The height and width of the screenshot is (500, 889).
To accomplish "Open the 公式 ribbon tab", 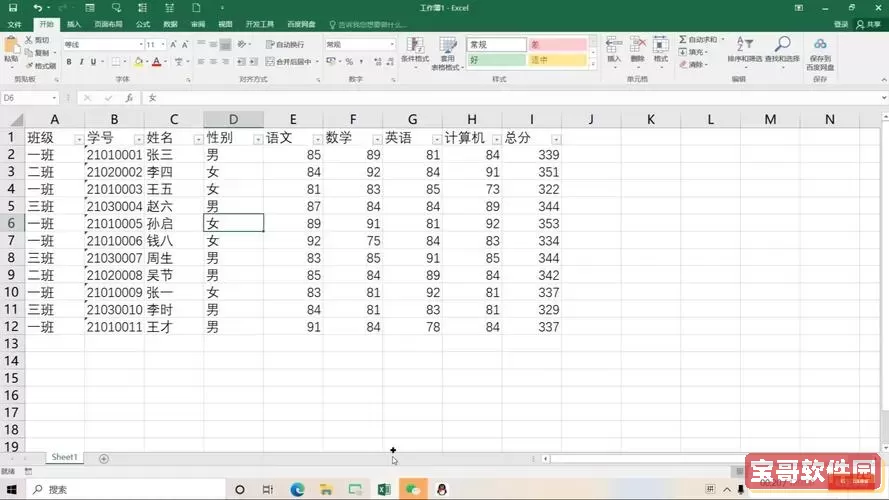I will click(143, 24).
